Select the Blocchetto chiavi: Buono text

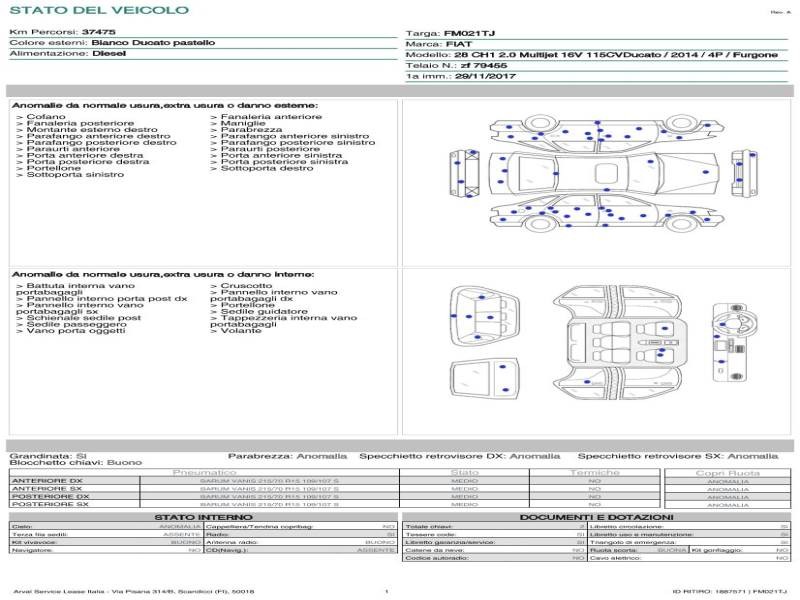coord(76,463)
